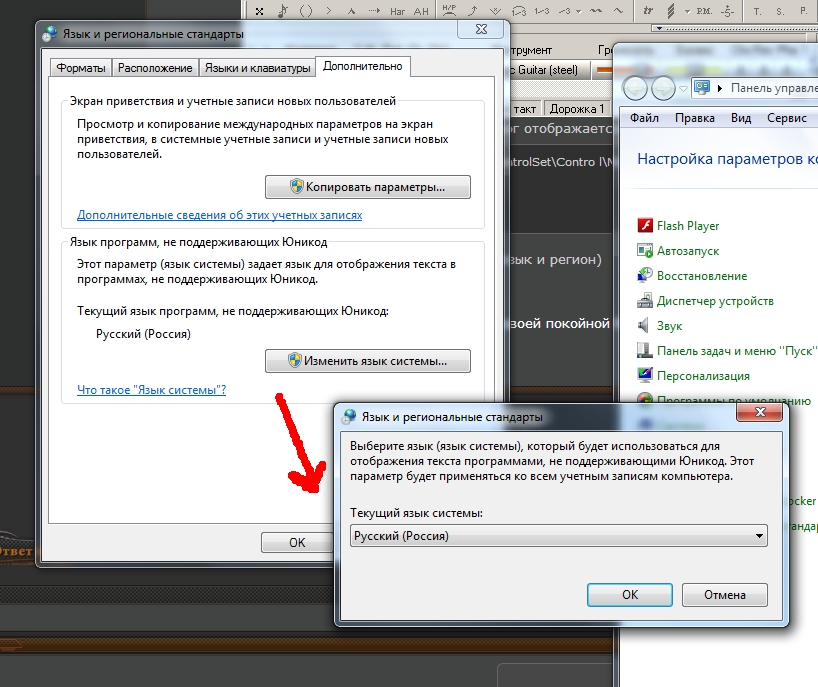Viewport: 818px width, 687px height.
Task: Open the Звук (Sound) speaker icon
Action: point(646,326)
